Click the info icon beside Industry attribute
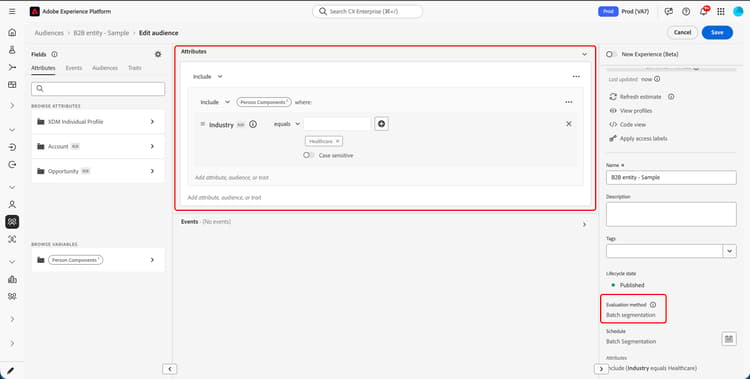The width and height of the screenshot is (750, 379). pos(253,124)
